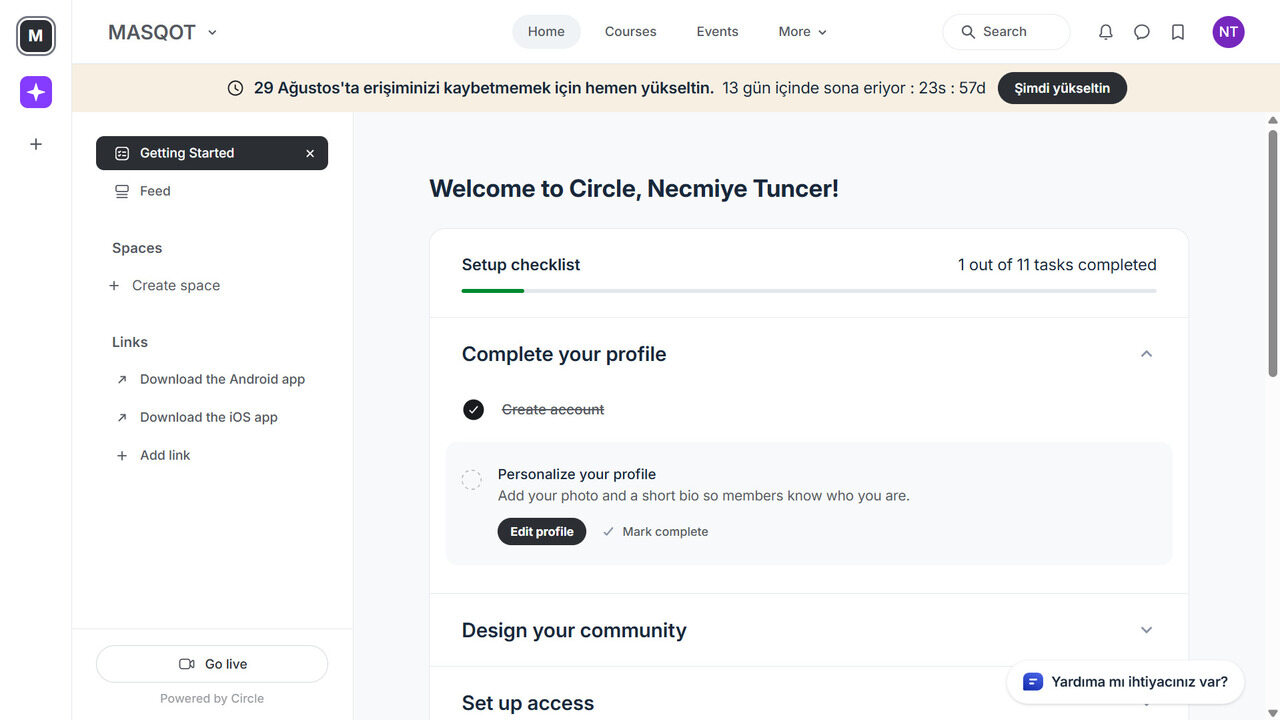Click the setup checklist progress bar

[x=808, y=291]
